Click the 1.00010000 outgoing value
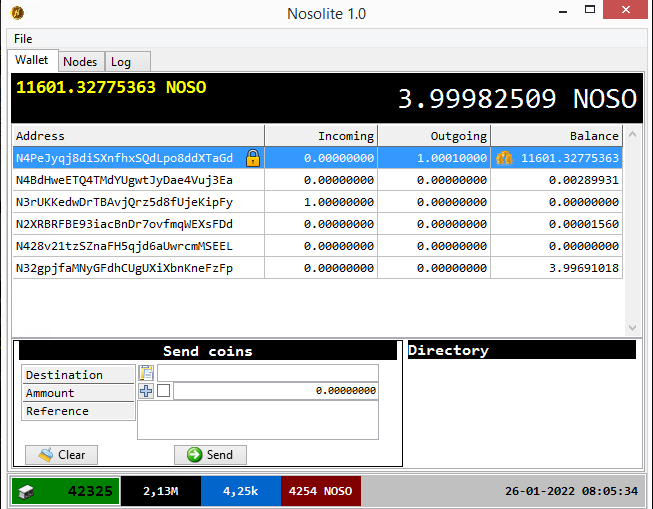This screenshot has height=509, width=653. click(452, 158)
